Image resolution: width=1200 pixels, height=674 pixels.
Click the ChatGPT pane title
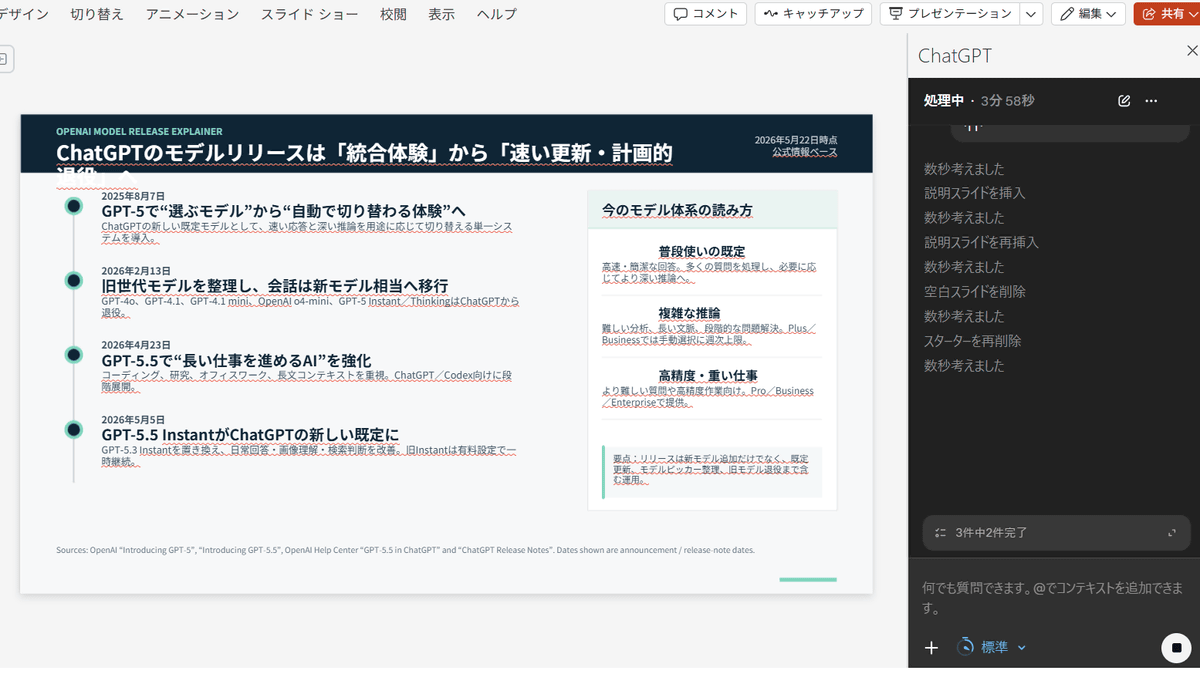click(x=954, y=56)
